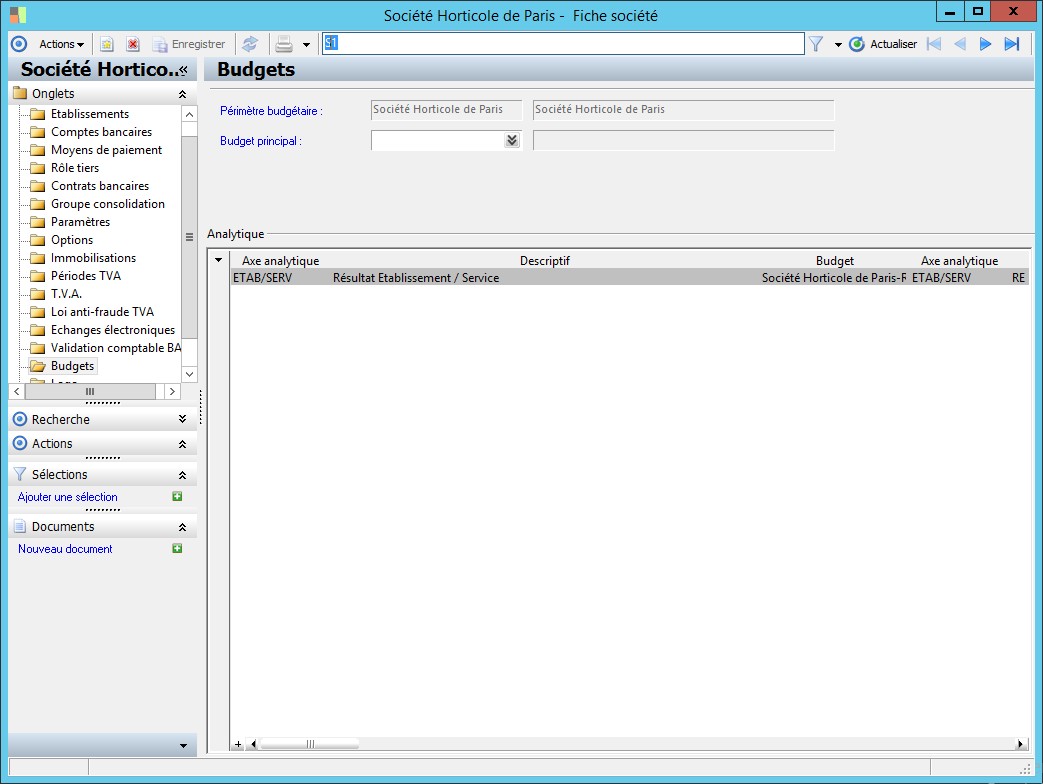Click the round blue icon before Actions toolbar
Viewport: 1043px width, 784px height.
click(x=19, y=44)
